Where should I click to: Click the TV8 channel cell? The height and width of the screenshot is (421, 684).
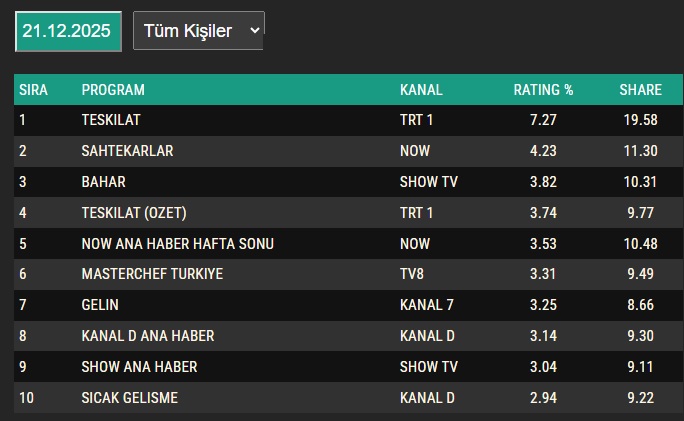click(412, 274)
